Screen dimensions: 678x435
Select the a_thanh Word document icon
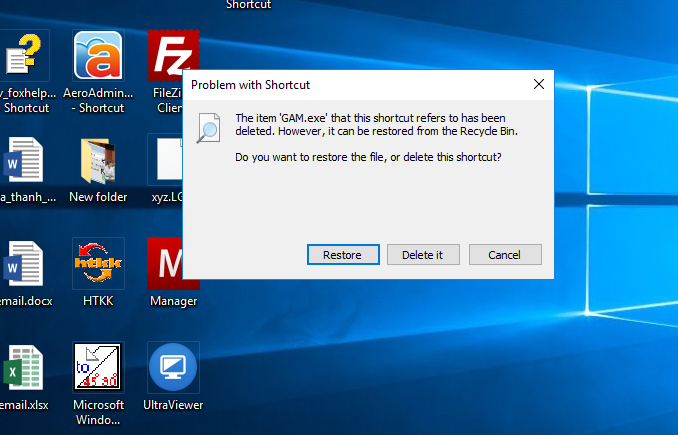(24, 160)
